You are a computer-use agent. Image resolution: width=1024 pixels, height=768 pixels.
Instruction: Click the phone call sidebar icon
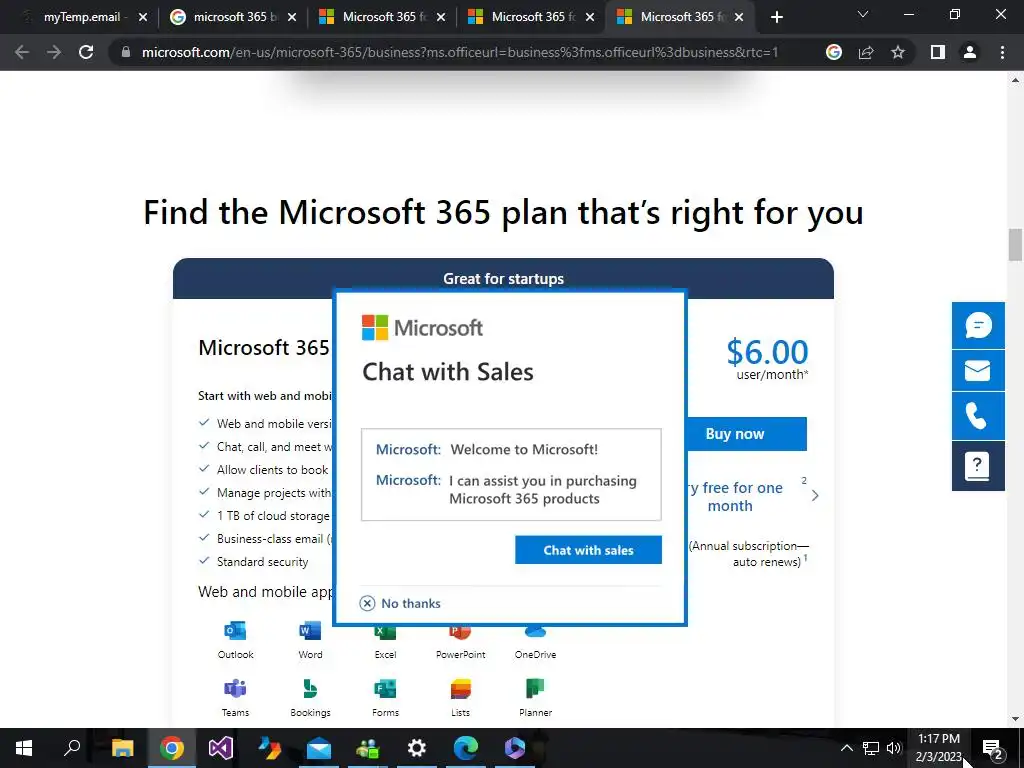[978, 416]
